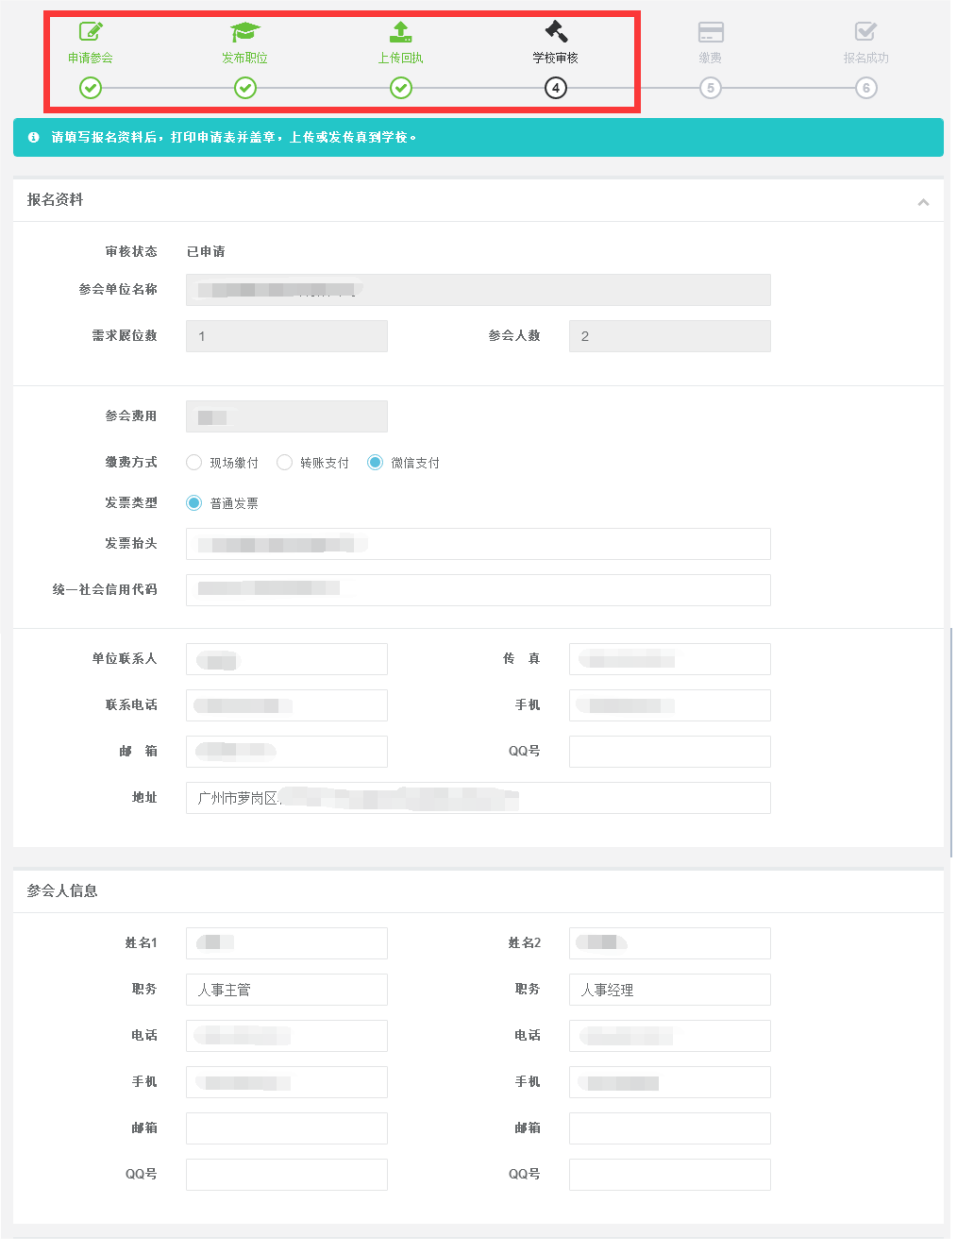Click the company 邮箱 input field
This screenshot has width=957, height=1239.
pos(287,752)
